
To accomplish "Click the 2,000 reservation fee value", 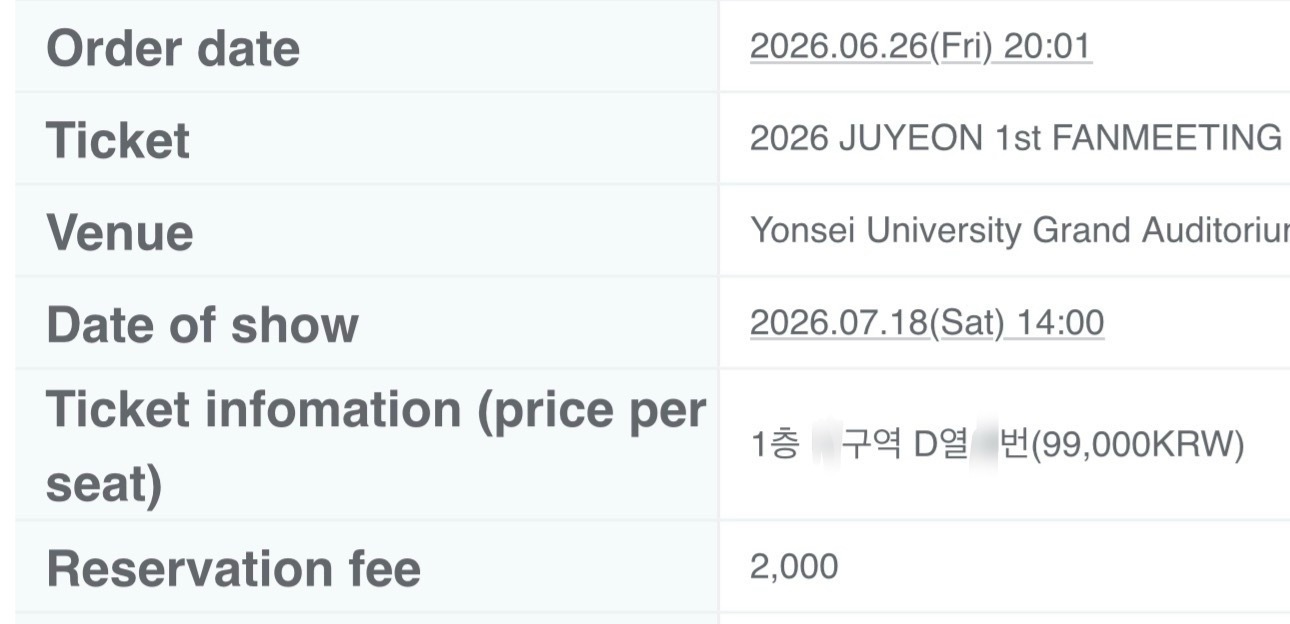I will pos(794,567).
